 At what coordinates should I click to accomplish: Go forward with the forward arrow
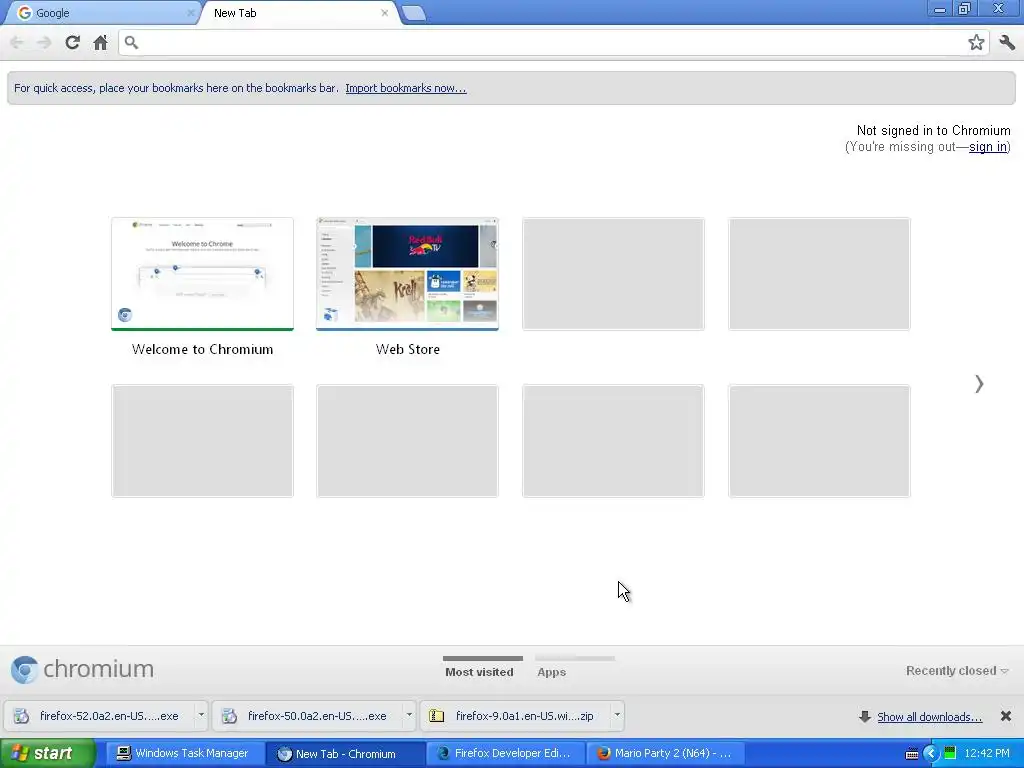[x=44, y=42]
